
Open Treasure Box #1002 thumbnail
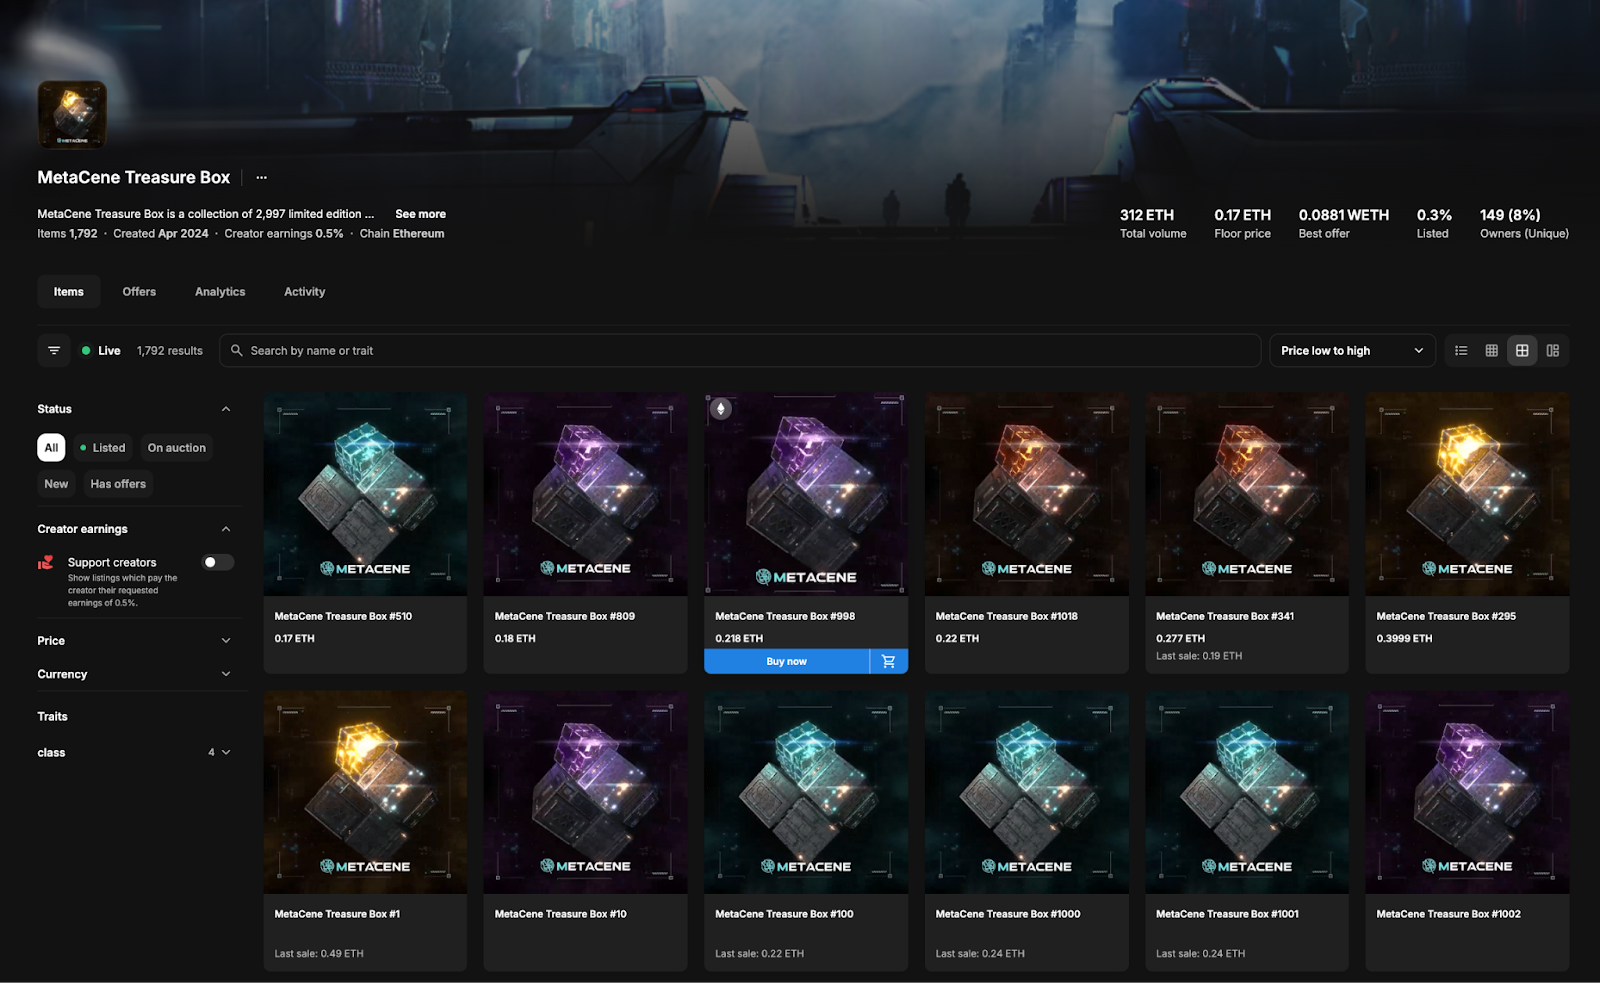click(1467, 792)
